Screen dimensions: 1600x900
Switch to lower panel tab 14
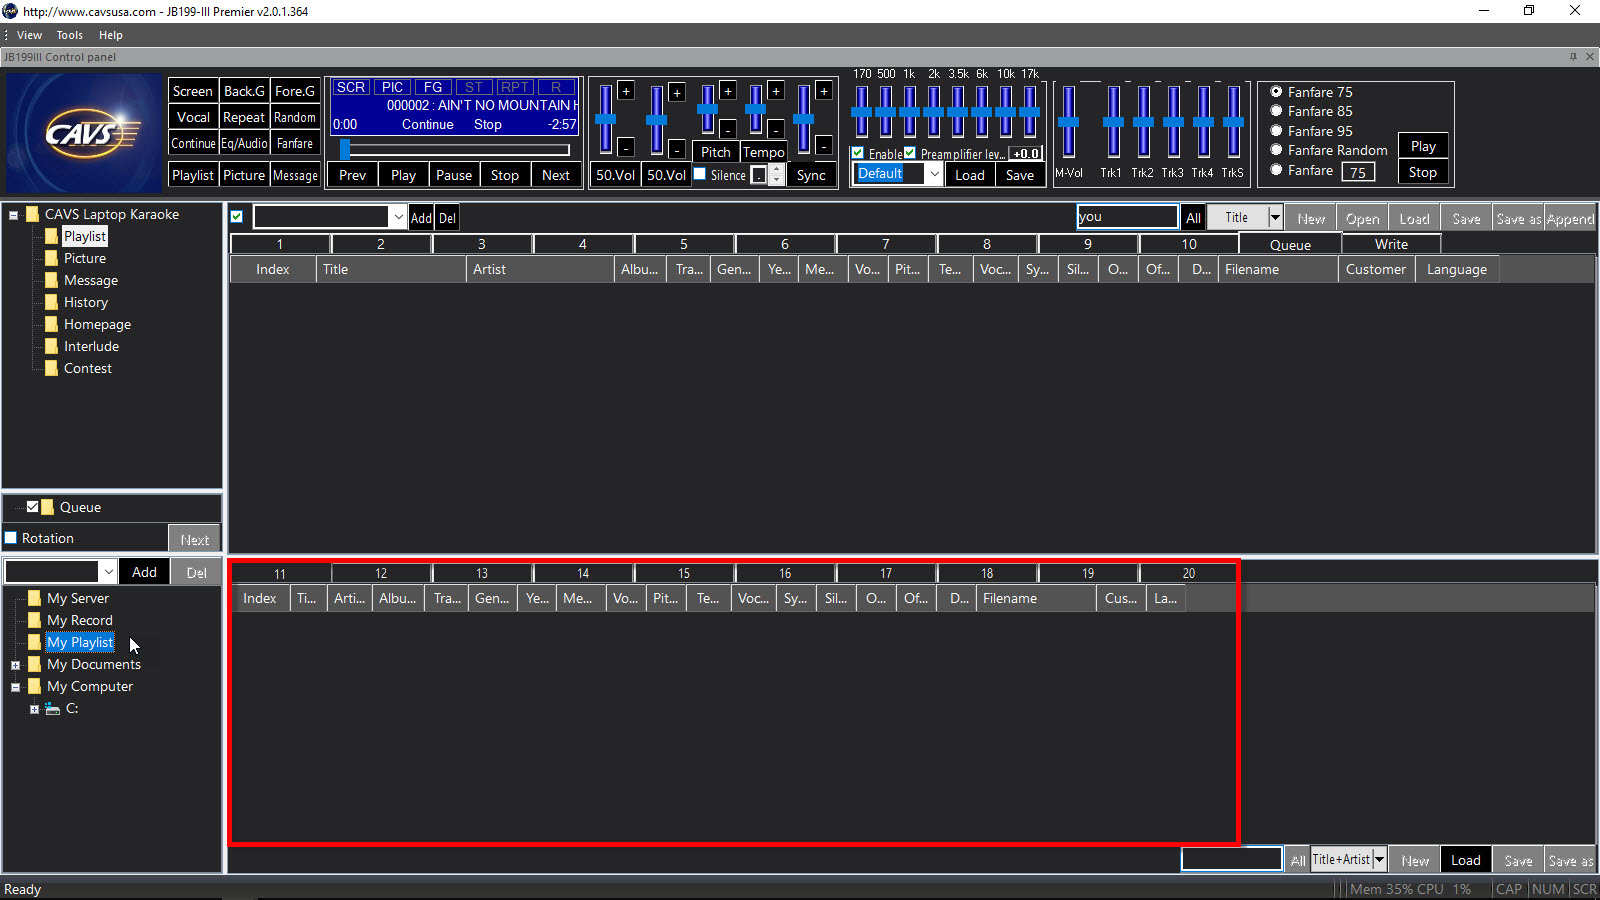pos(583,573)
